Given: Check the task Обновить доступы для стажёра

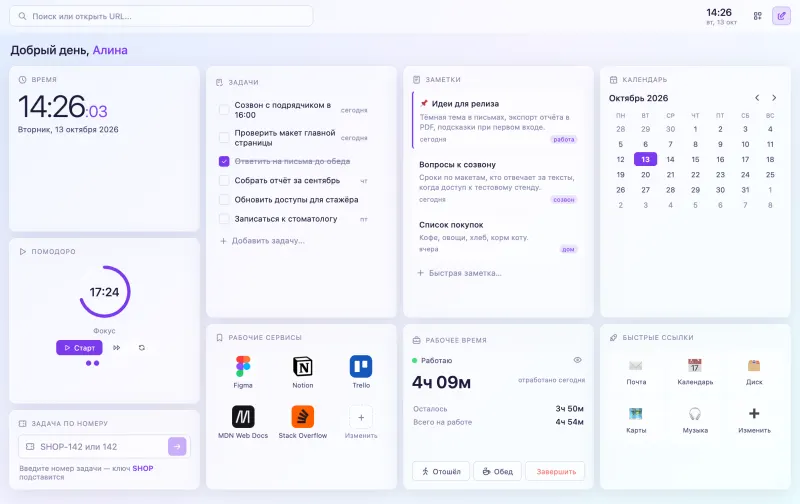Looking at the screenshot, I should coord(224,199).
